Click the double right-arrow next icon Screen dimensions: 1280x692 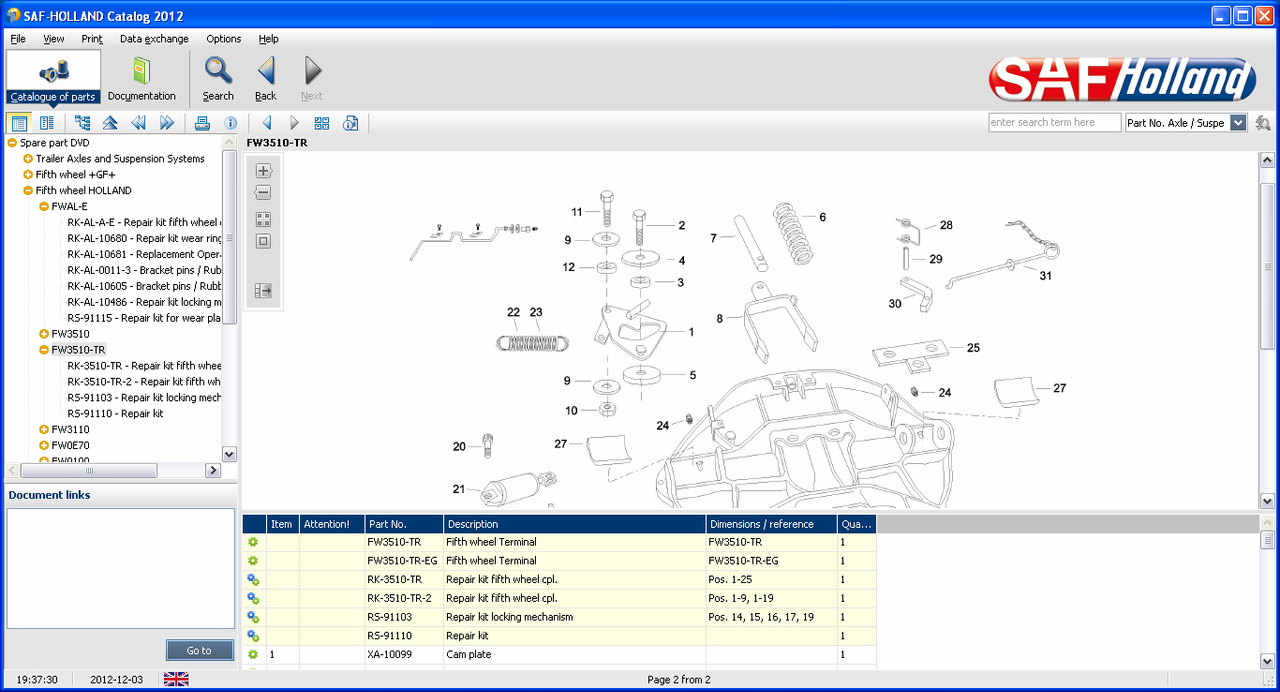[166, 123]
